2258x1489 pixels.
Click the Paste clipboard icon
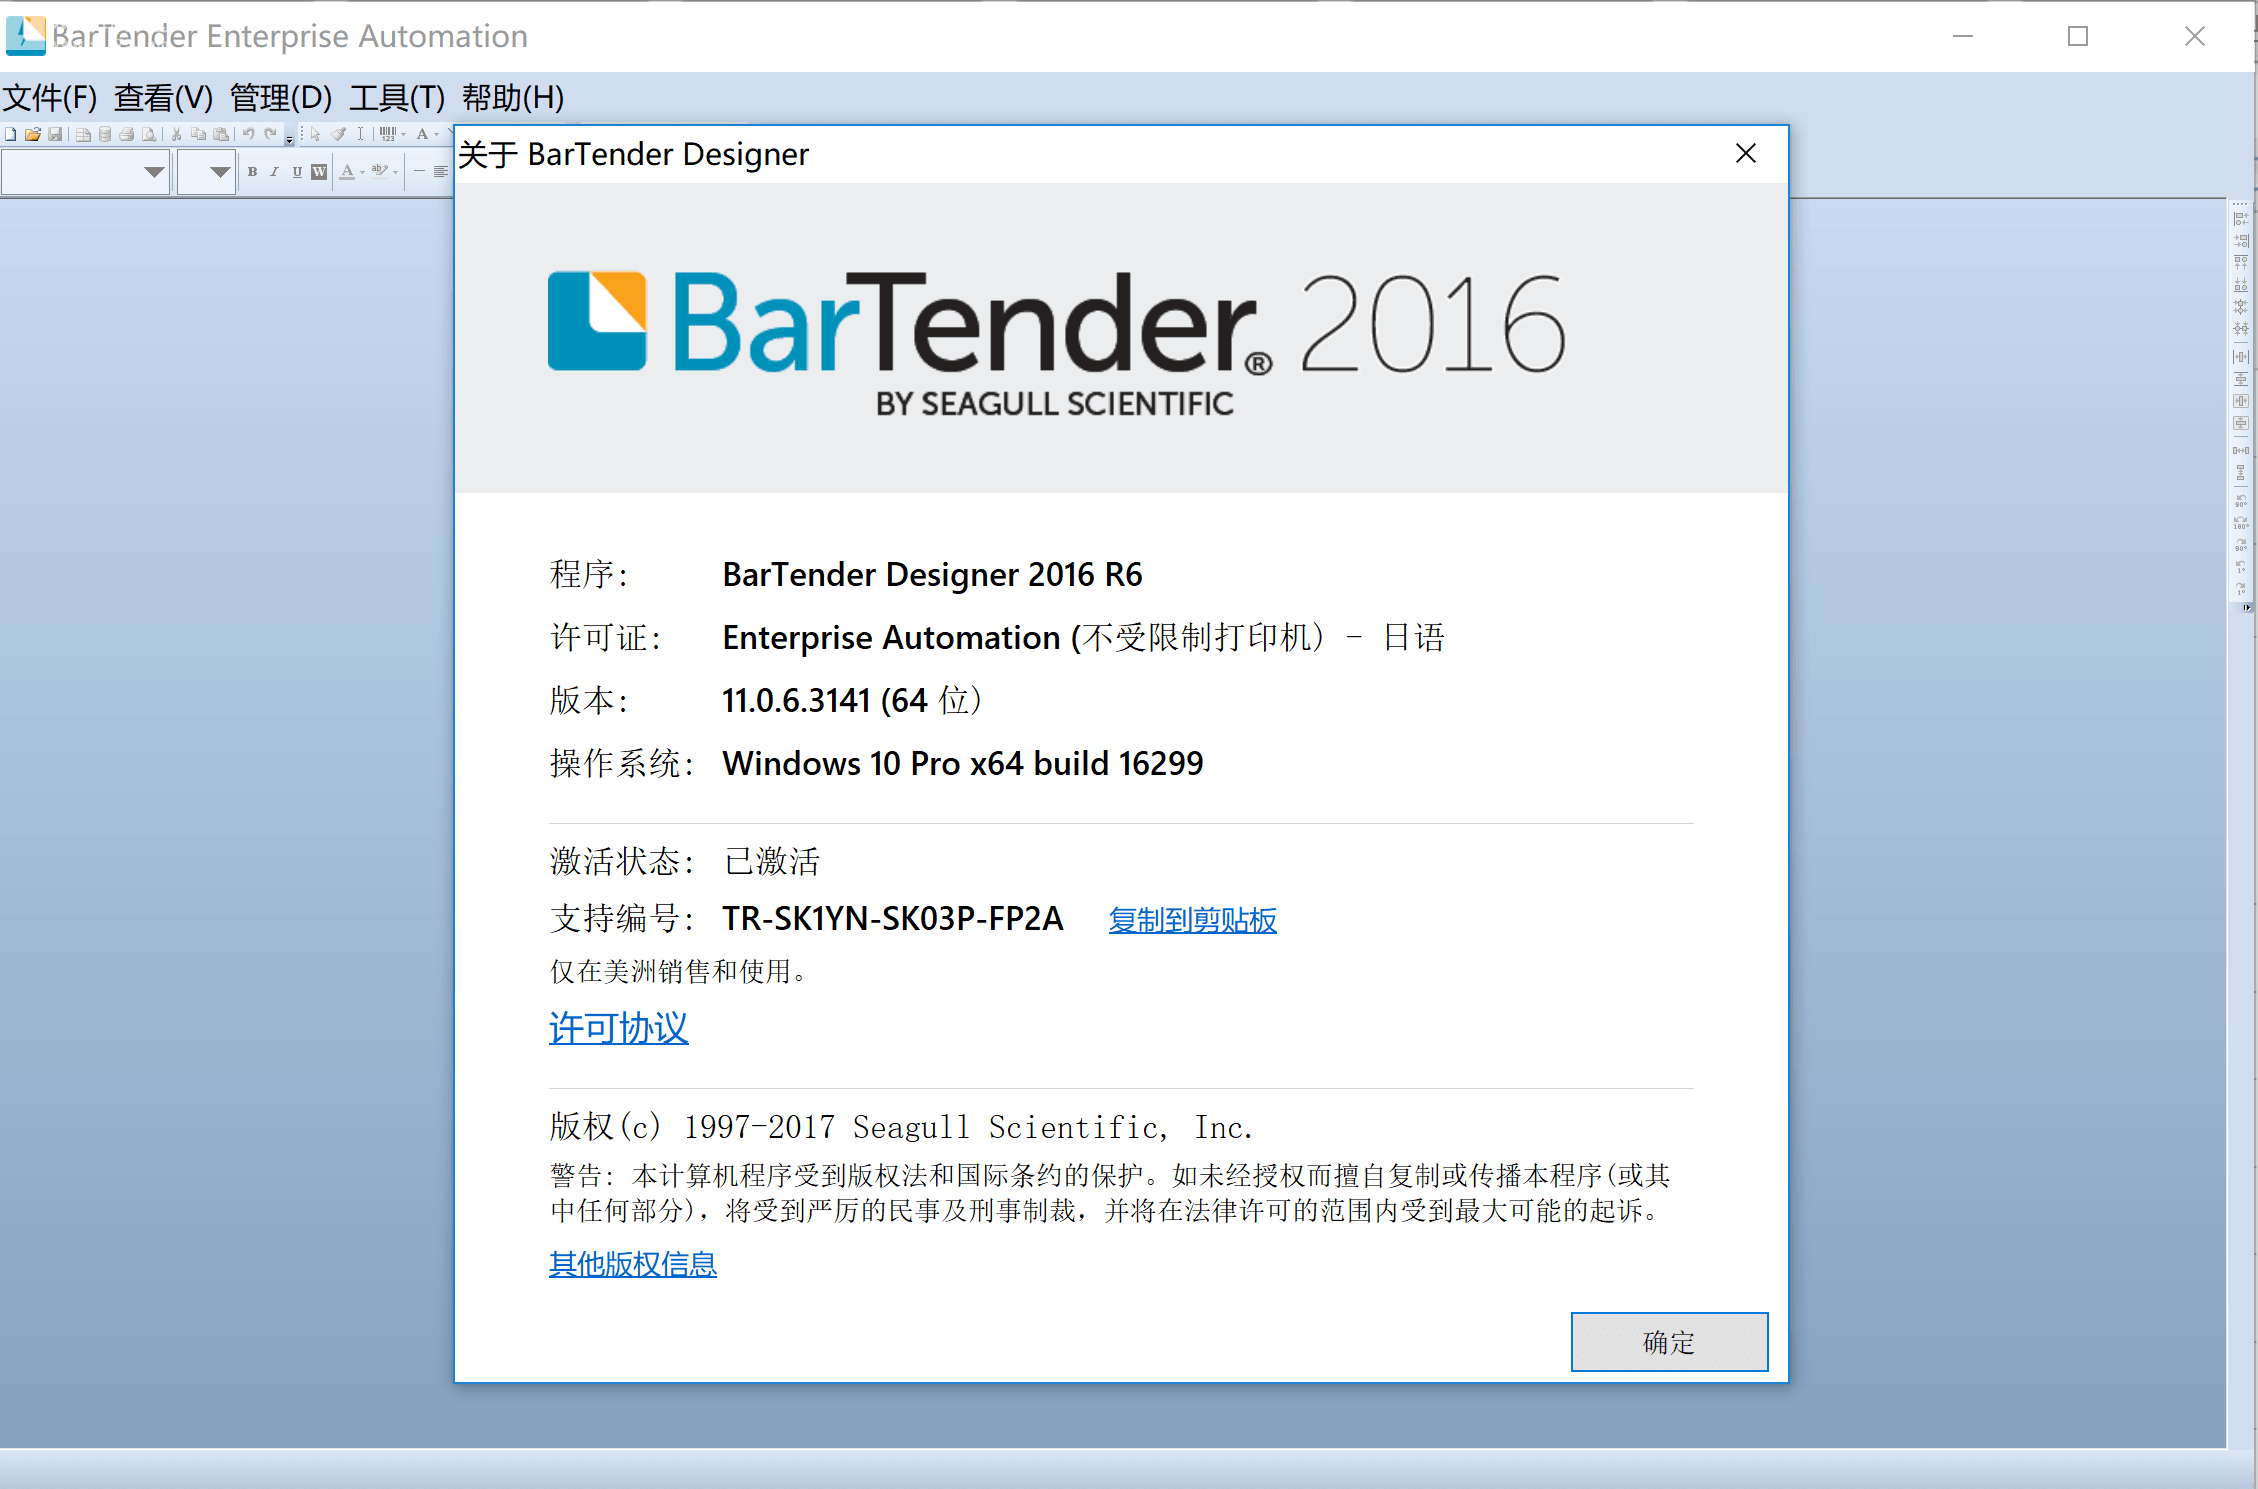(221, 134)
